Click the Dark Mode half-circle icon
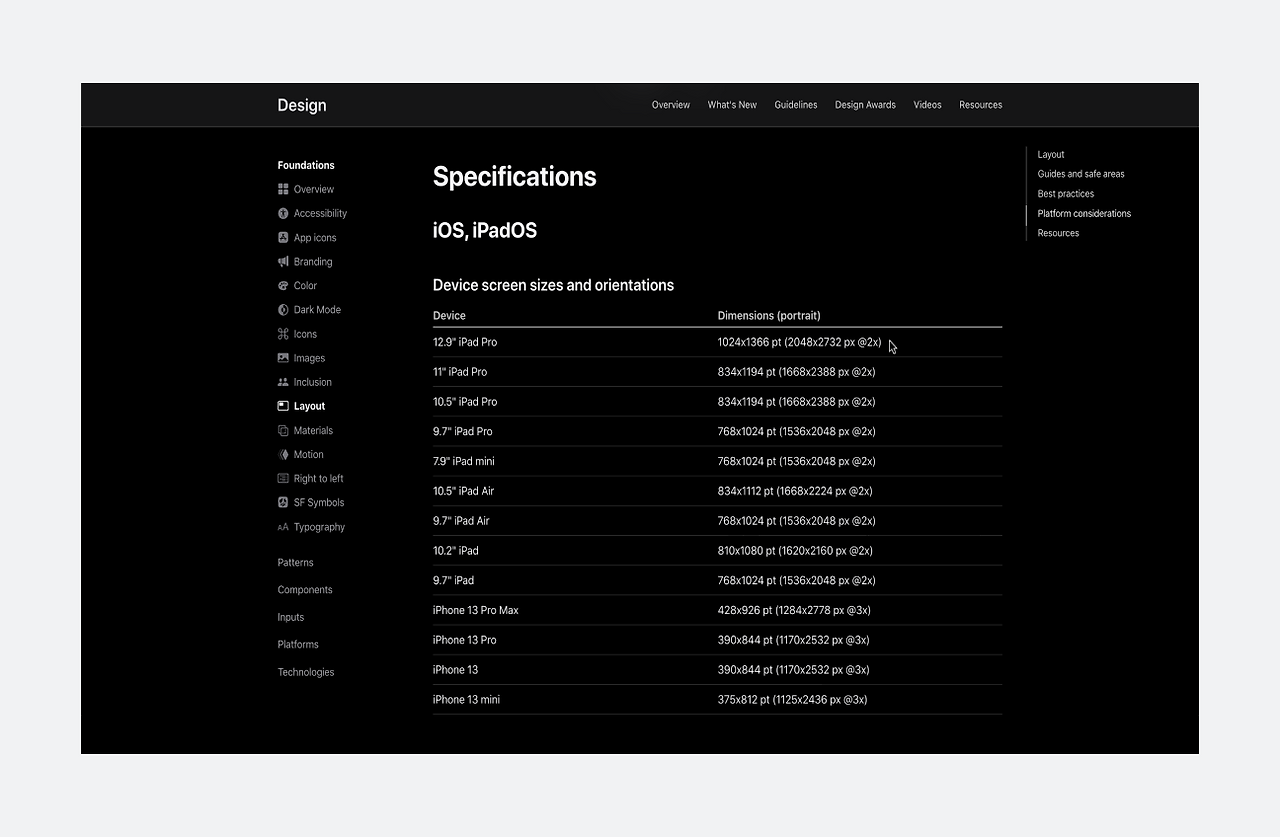The image size is (1280, 837). coord(283,310)
